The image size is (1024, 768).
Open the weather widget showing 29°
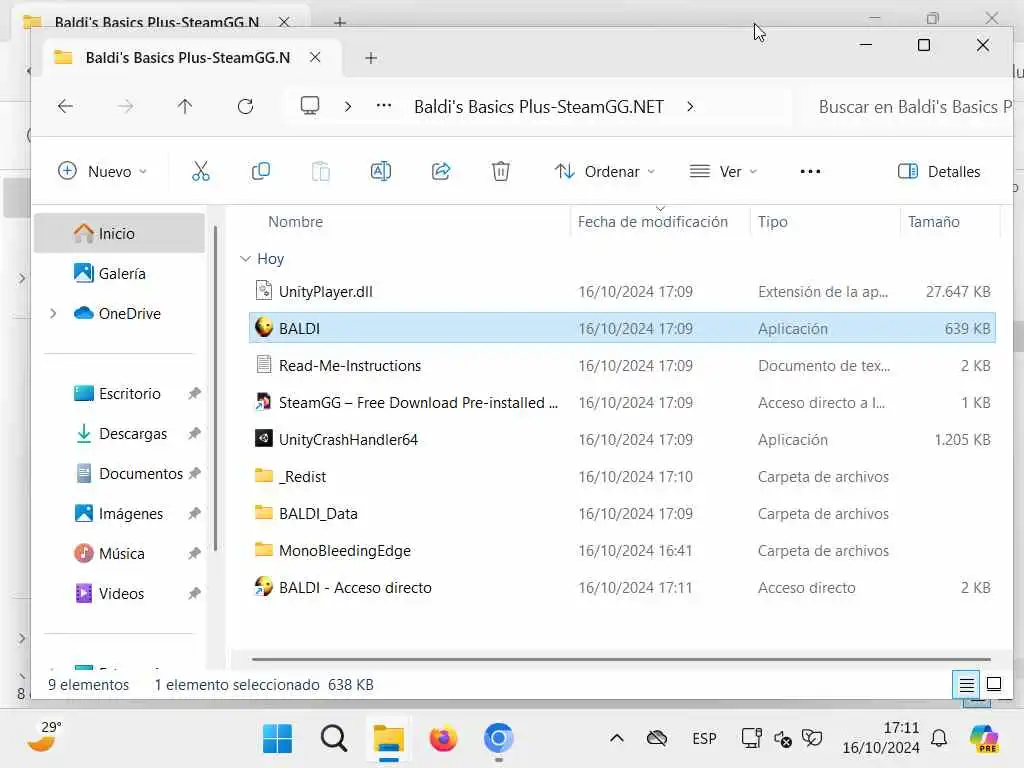[44, 737]
